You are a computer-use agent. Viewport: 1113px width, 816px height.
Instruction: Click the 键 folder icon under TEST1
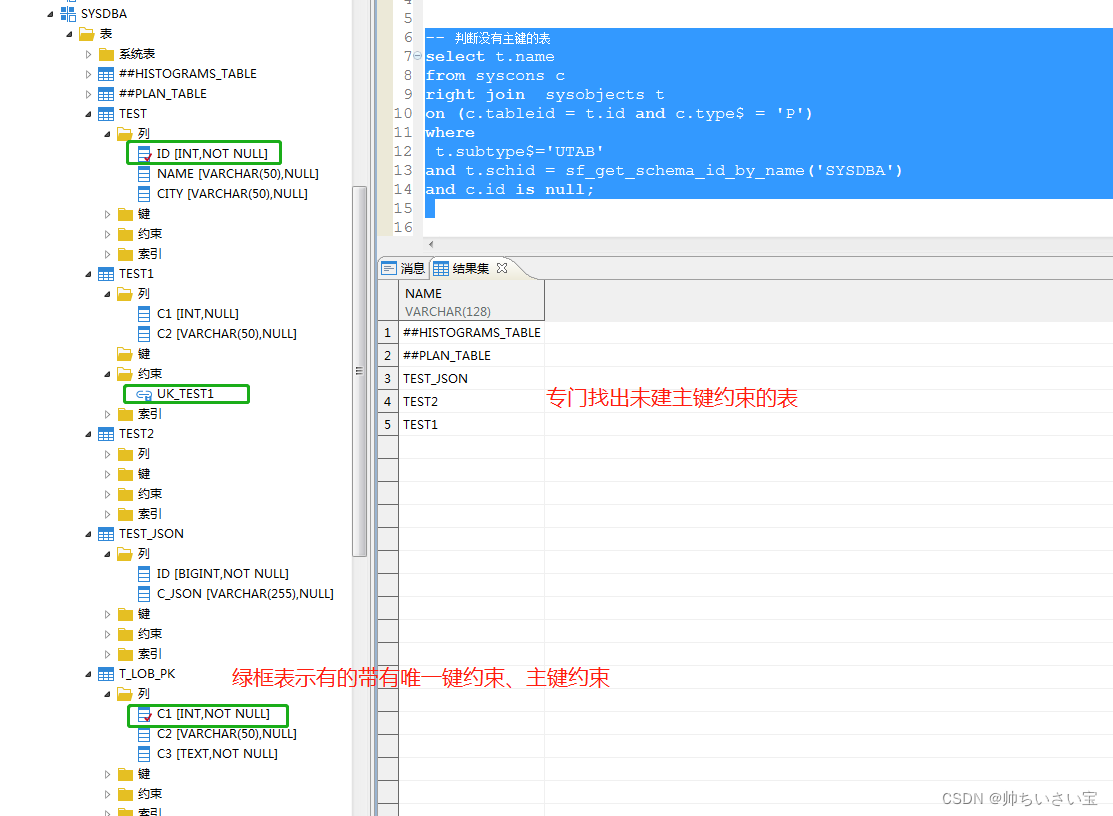tap(125, 353)
